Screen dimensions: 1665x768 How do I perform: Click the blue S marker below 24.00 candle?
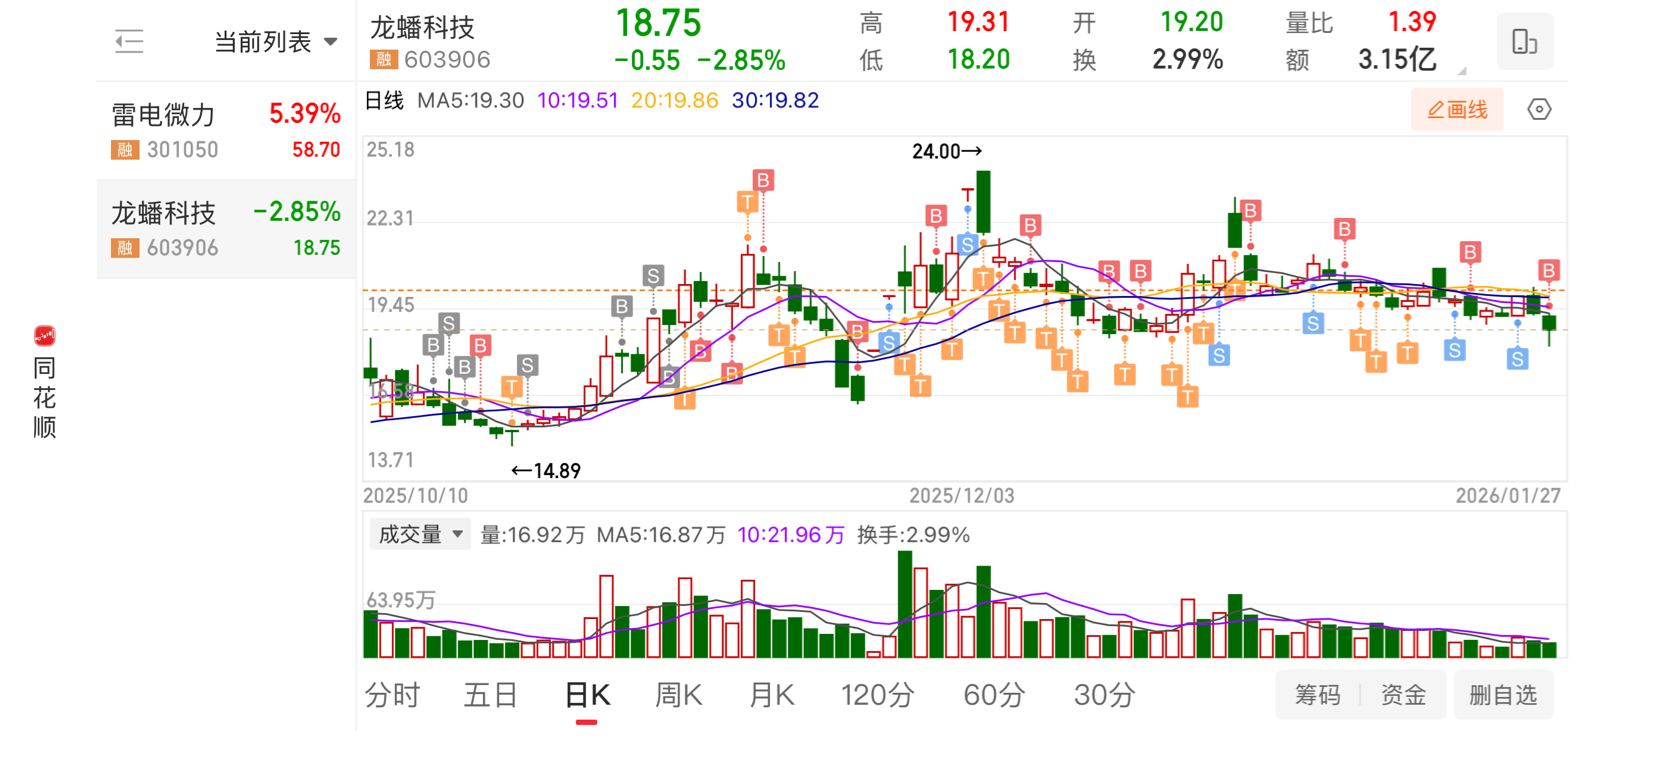tap(967, 244)
